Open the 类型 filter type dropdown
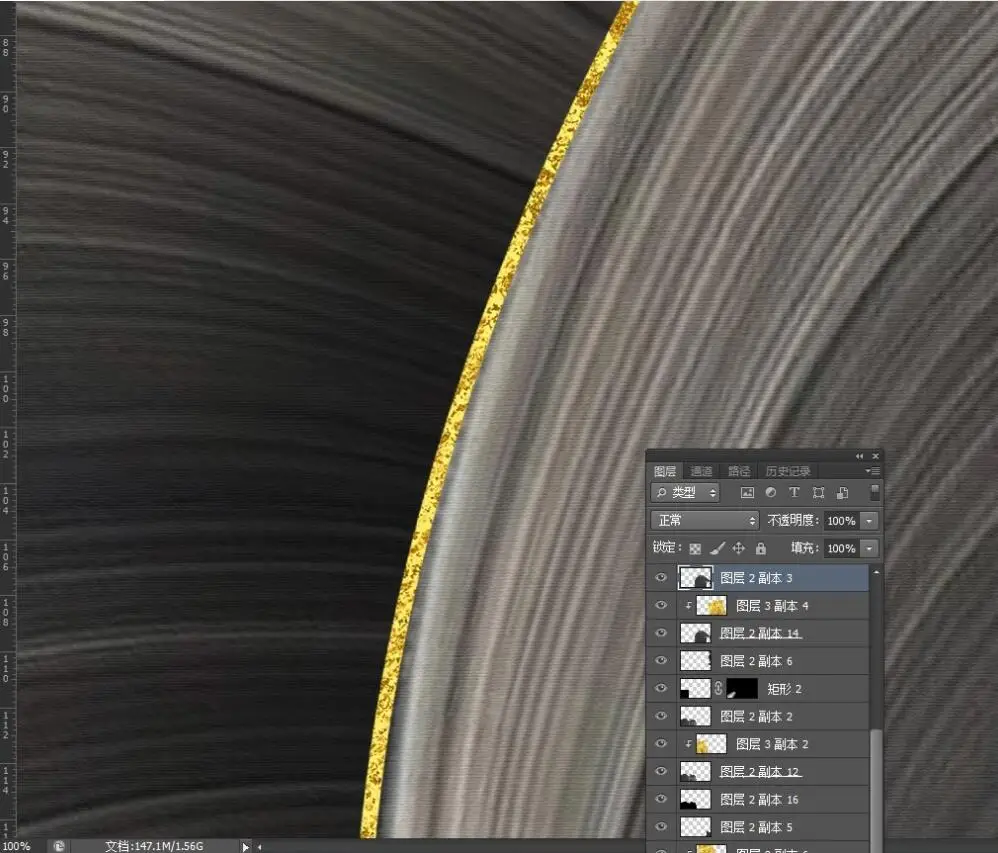The height and width of the screenshot is (853, 998). 685,493
